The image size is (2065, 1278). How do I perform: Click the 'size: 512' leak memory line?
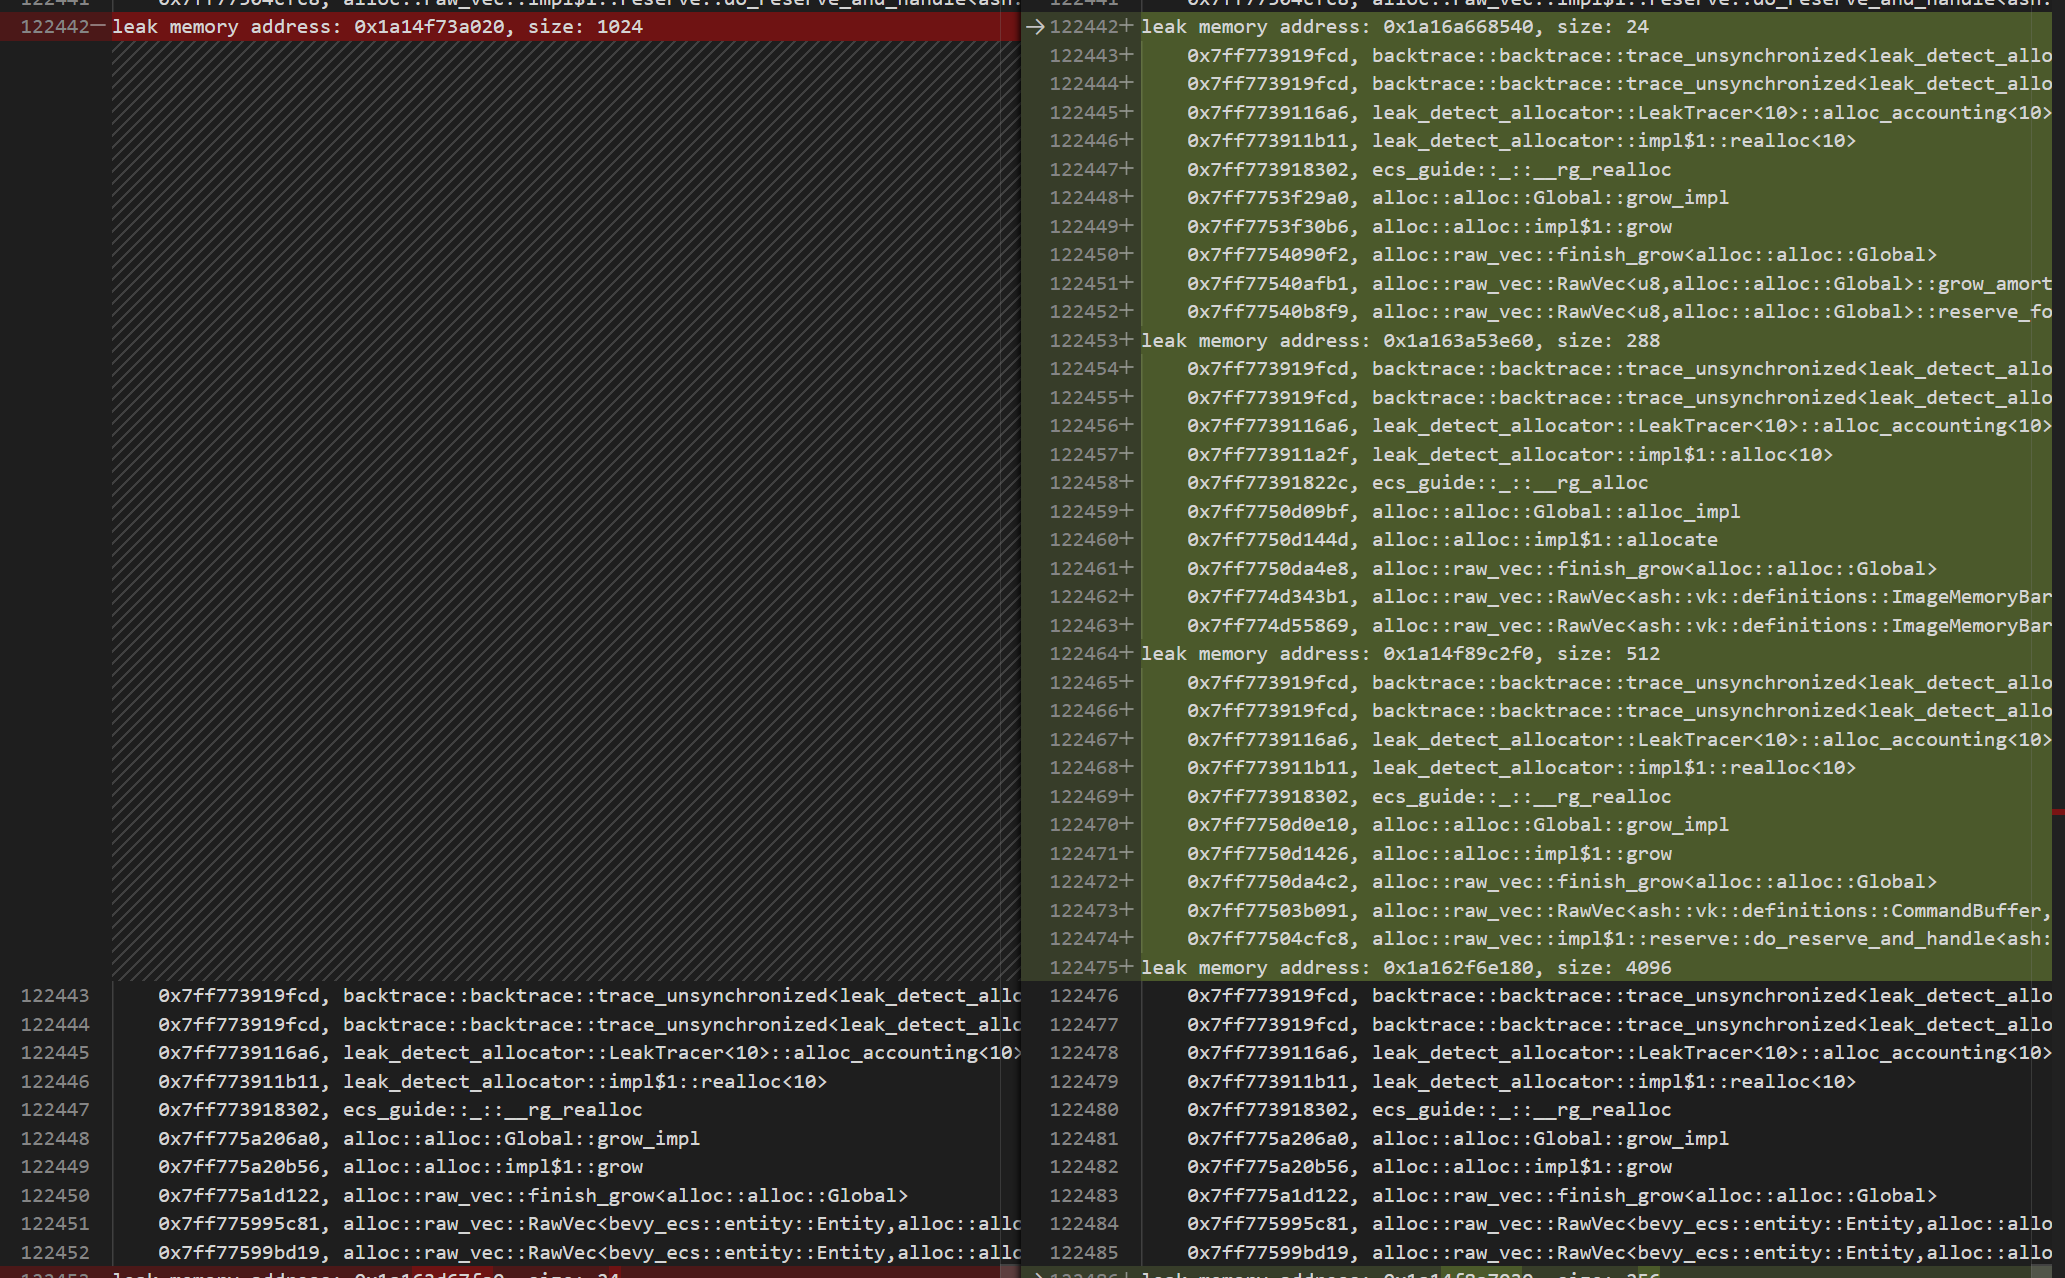(x=1400, y=653)
